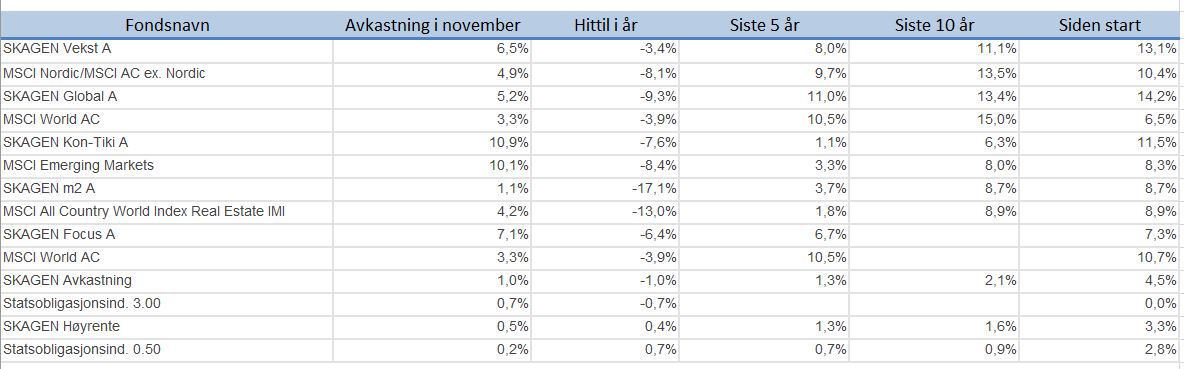Select the Avkastning i november header
1184x369 pixels.
(432, 26)
